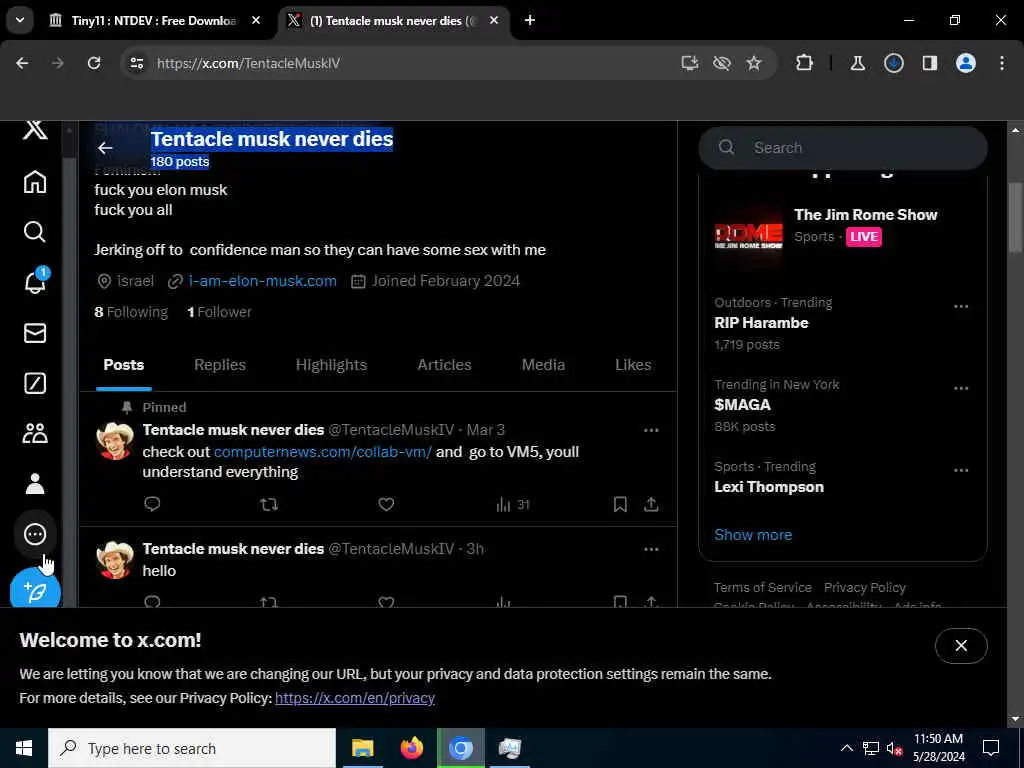Like the pinned post
The width and height of the screenshot is (1024, 768).
pyautogui.click(x=386, y=504)
